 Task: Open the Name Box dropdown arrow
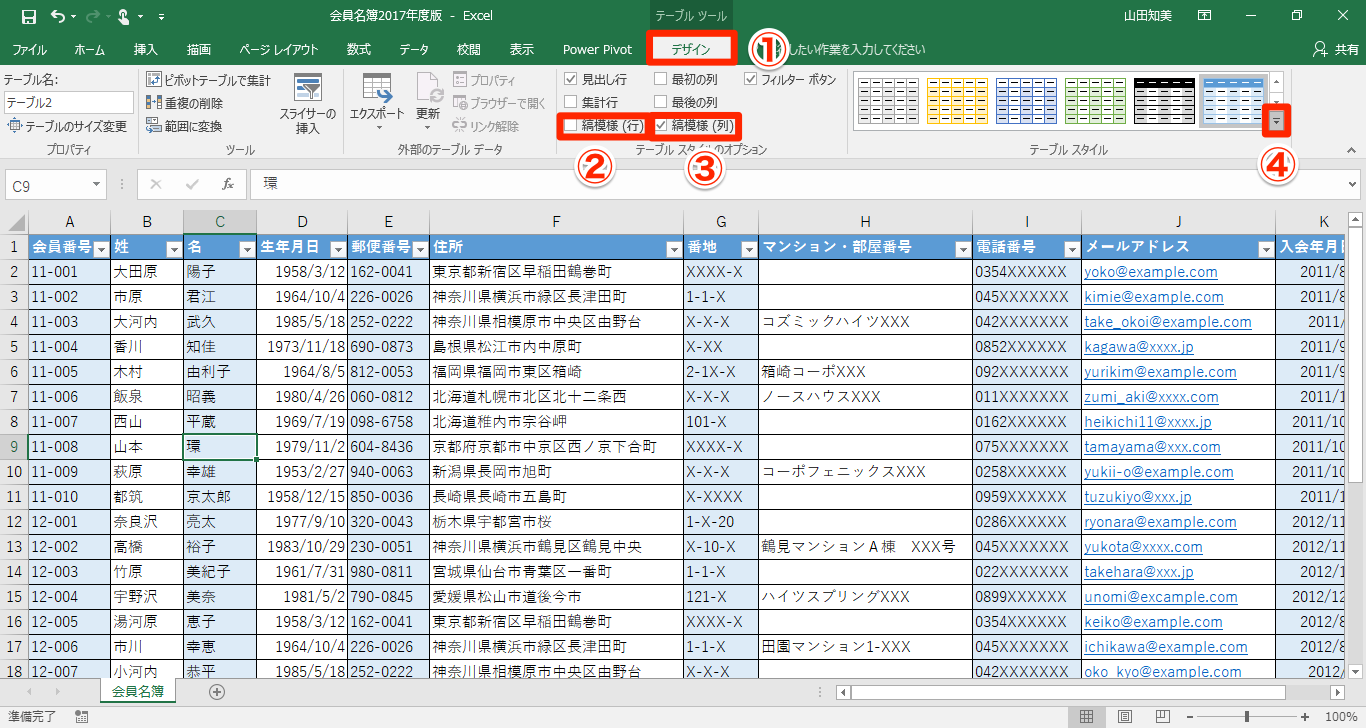[96, 185]
